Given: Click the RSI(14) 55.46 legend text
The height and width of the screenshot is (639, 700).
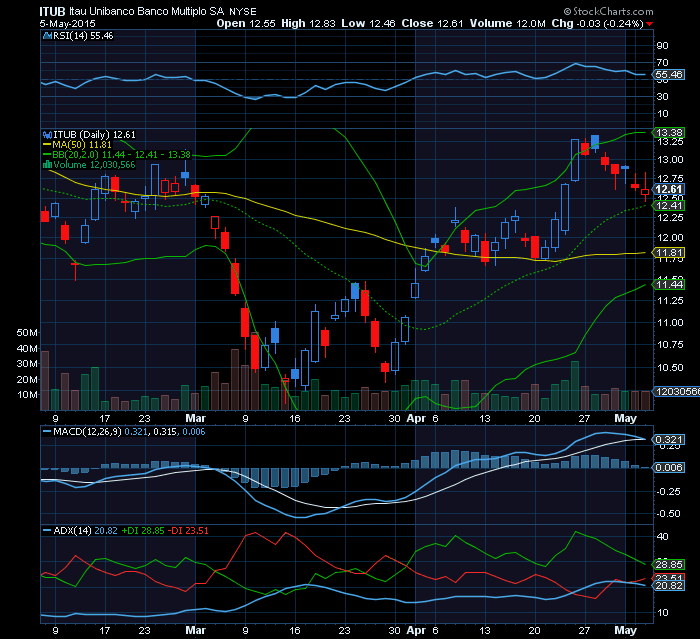Looking at the screenshot, I should [x=83, y=36].
